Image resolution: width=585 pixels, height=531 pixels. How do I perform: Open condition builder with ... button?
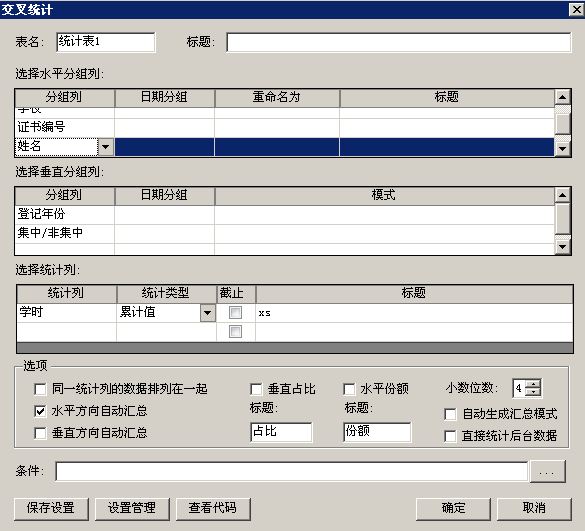(547, 472)
